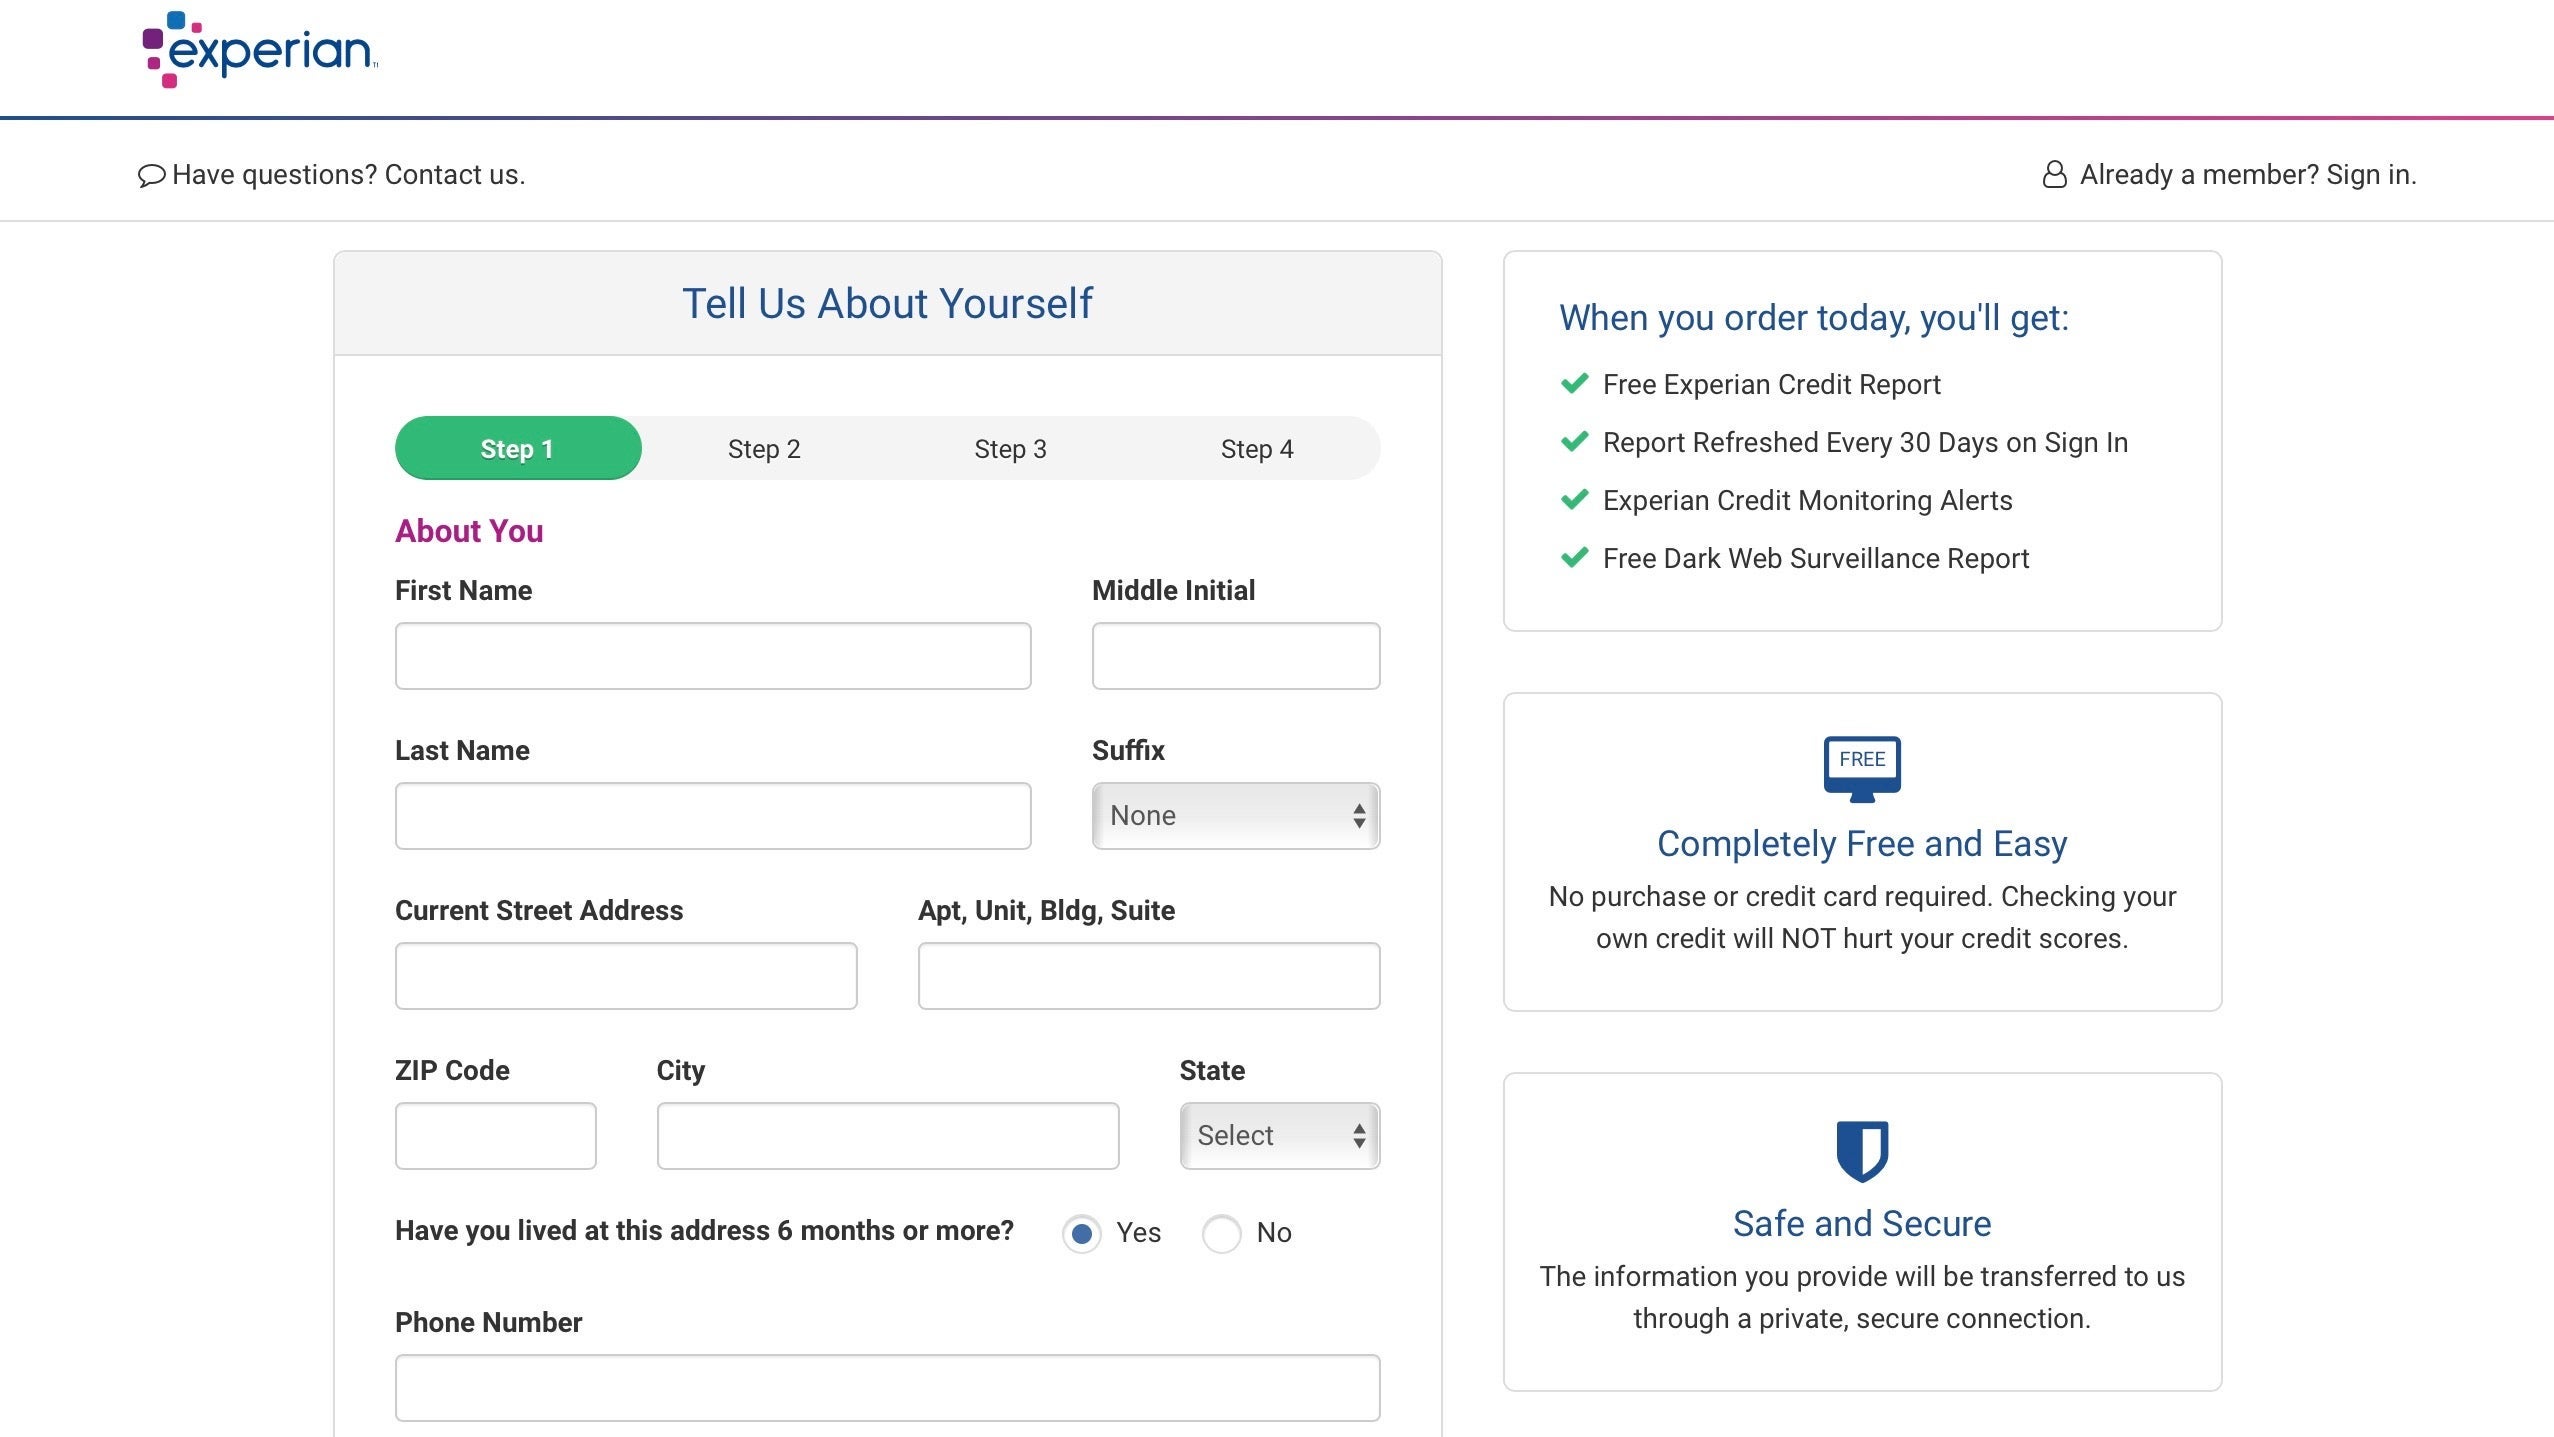Open the Suffix dropdown

pyautogui.click(x=1235, y=816)
